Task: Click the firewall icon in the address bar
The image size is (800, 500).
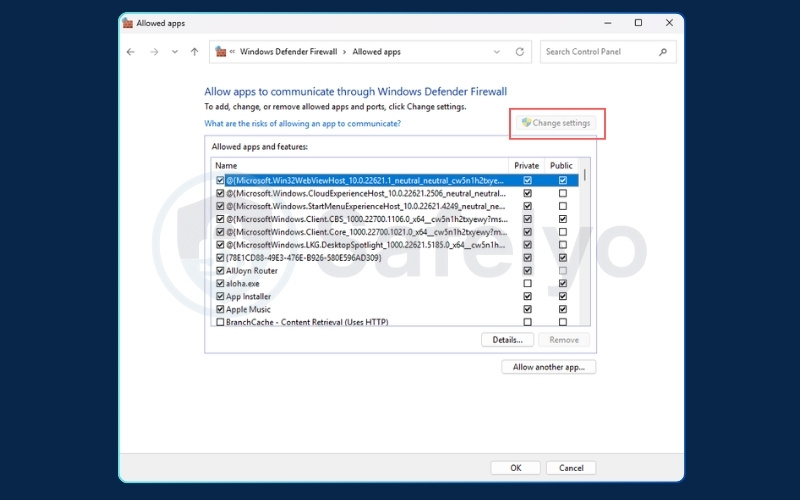Action: click(x=220, y=52)
